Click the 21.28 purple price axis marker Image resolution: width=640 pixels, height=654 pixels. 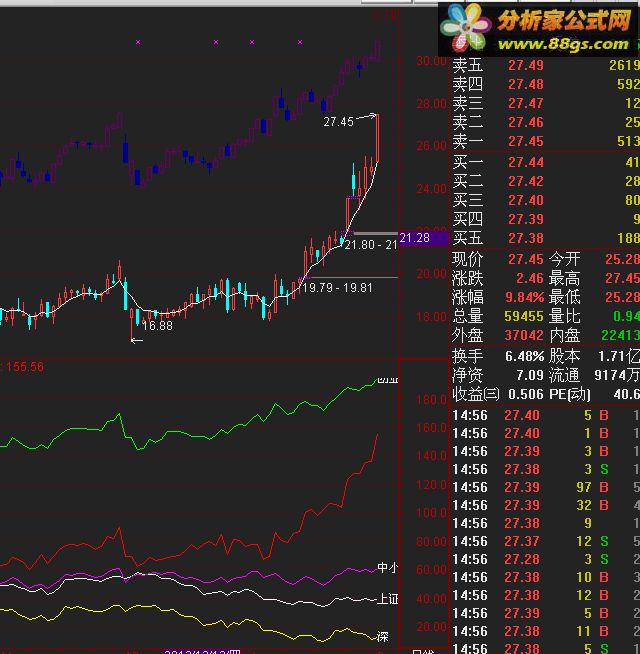point(423,238)
